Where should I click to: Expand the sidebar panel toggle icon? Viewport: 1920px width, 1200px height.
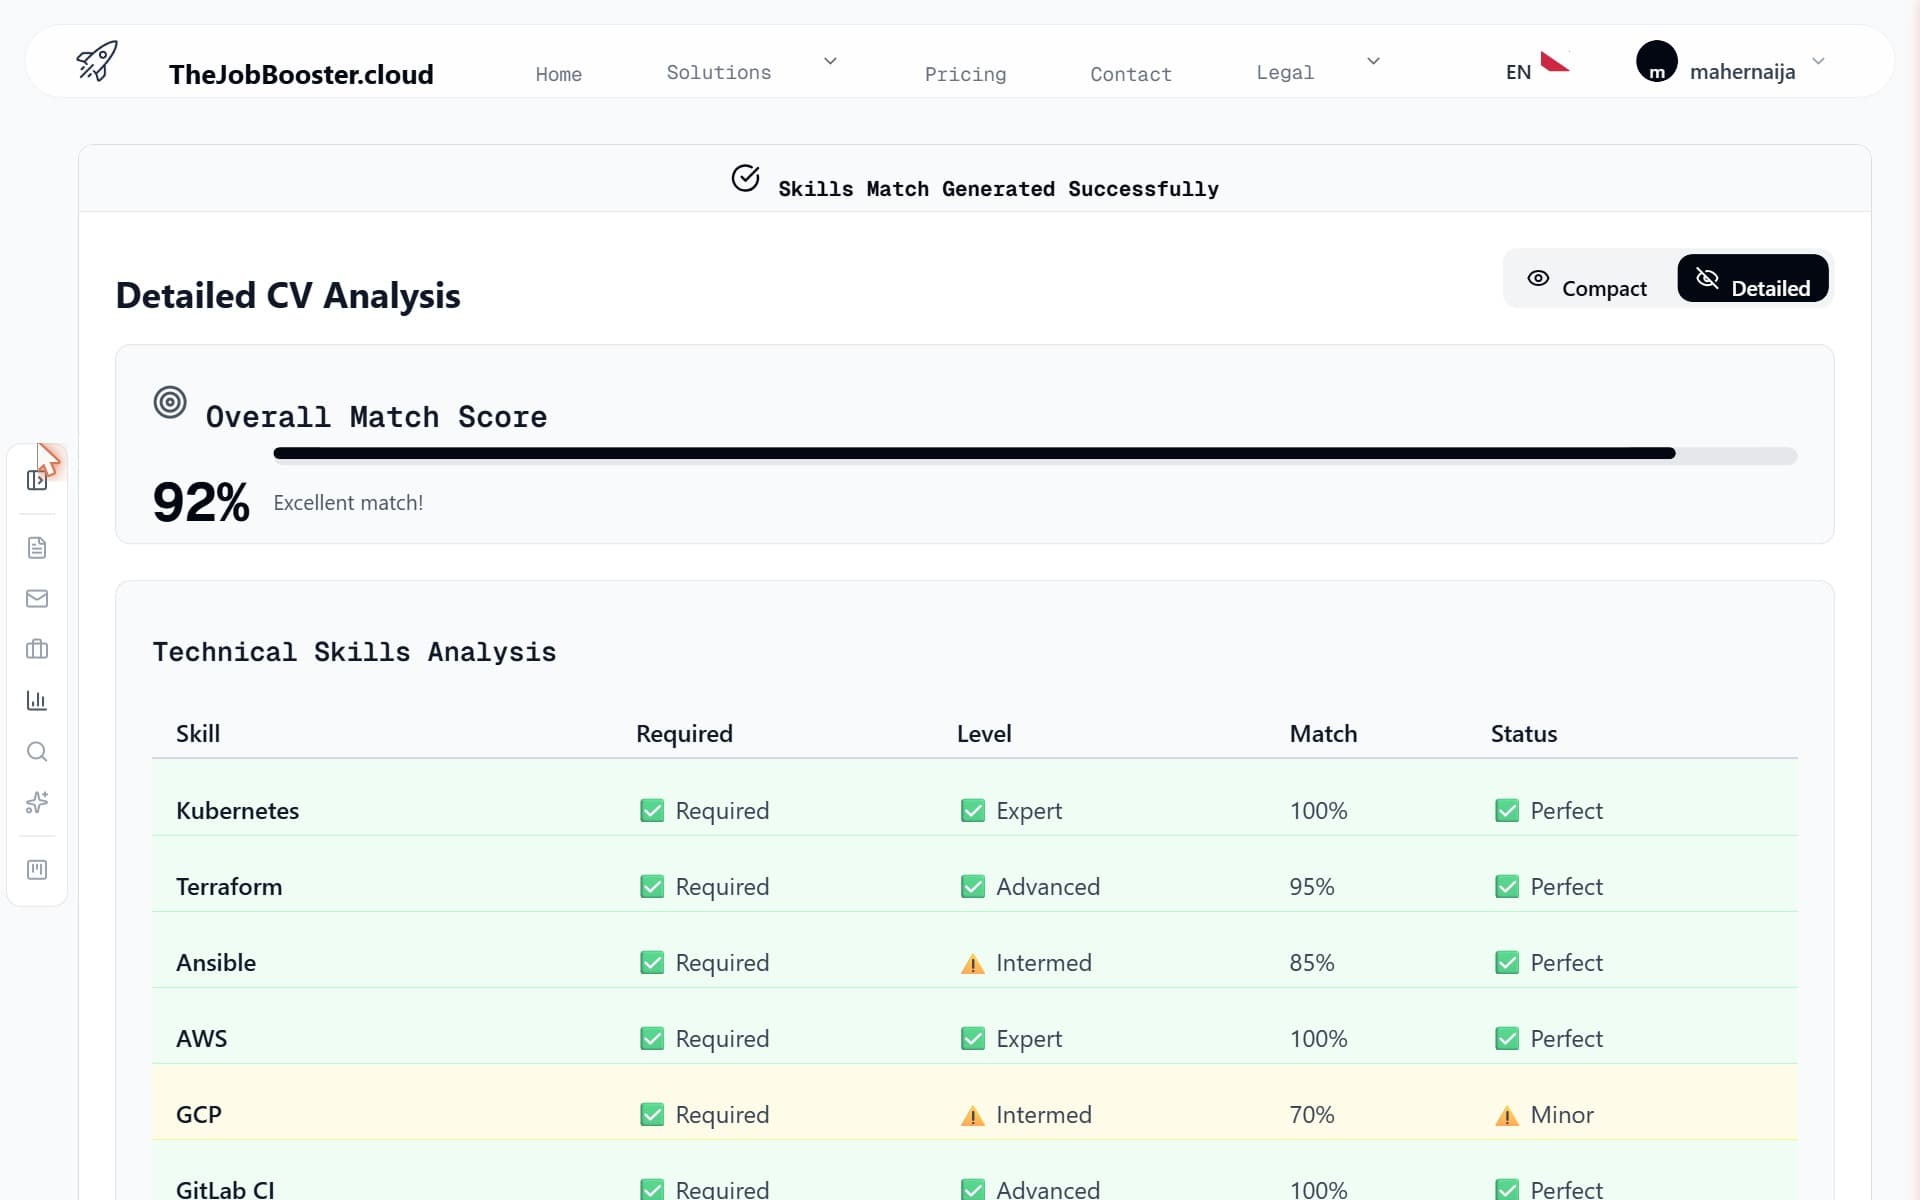pyautogui.click(x=37, y=480)
